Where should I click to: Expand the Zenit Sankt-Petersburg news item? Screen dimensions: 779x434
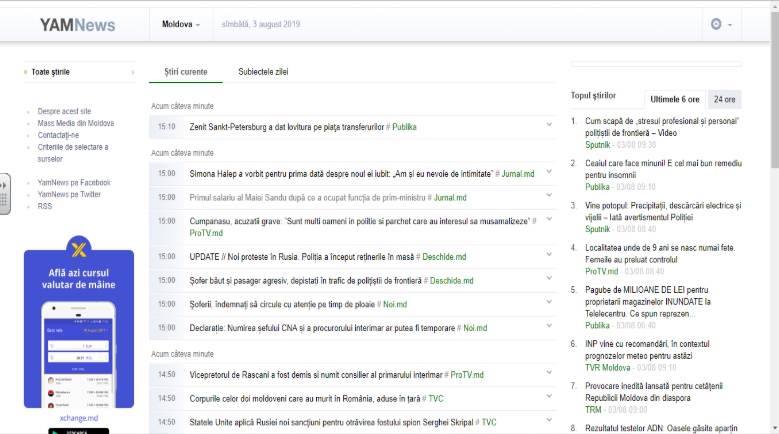pos(548,126)
